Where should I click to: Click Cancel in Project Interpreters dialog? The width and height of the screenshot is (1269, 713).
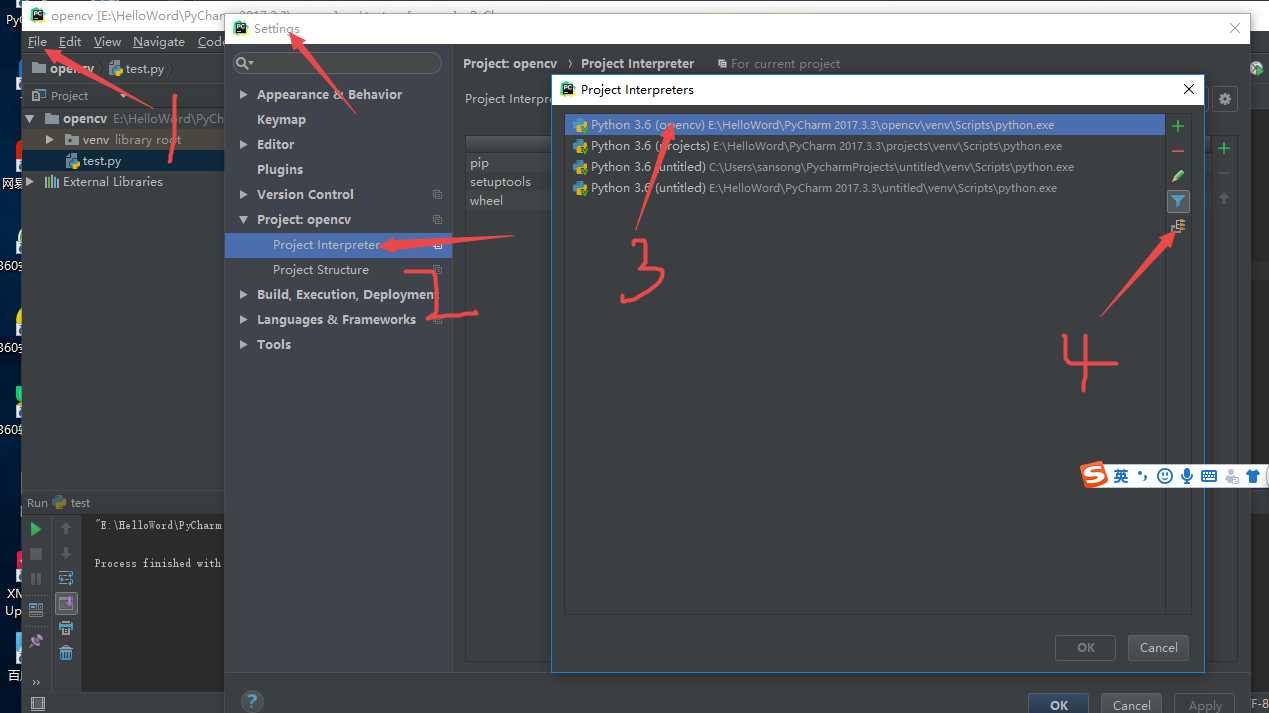pos(1158,648)
